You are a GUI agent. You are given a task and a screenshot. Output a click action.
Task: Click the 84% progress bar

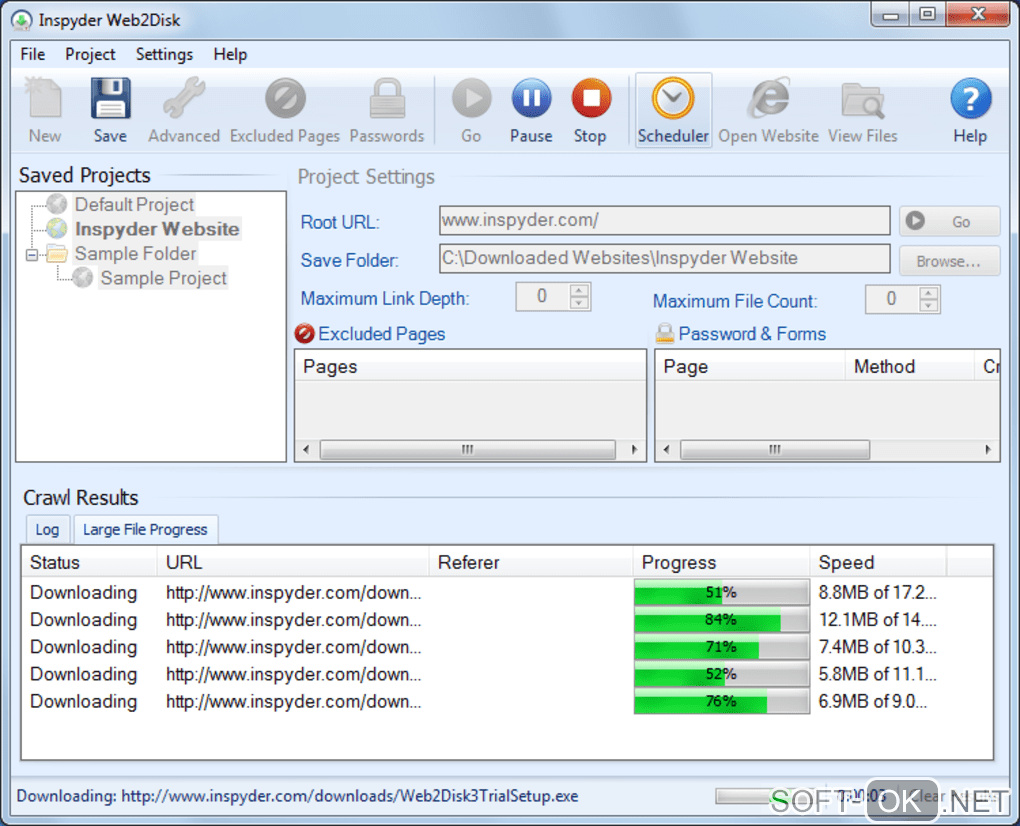tap(721, 620)
